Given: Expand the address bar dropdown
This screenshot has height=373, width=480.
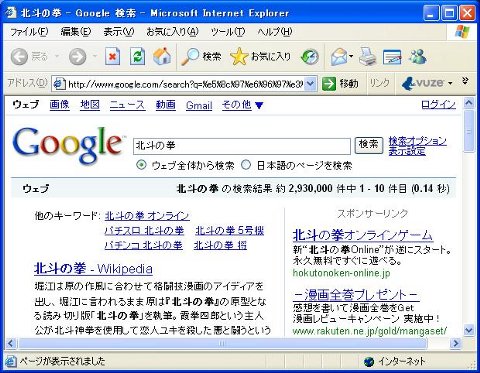Looking at the screenshot, I should [310, 83].
